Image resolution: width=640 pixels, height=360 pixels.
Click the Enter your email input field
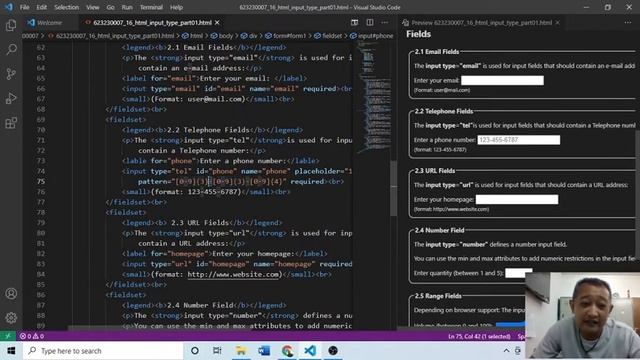click(502, 80)
